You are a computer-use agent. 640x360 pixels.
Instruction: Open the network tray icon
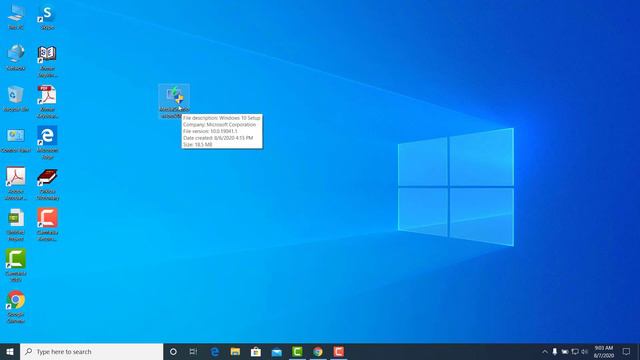(x=575, y=351)
